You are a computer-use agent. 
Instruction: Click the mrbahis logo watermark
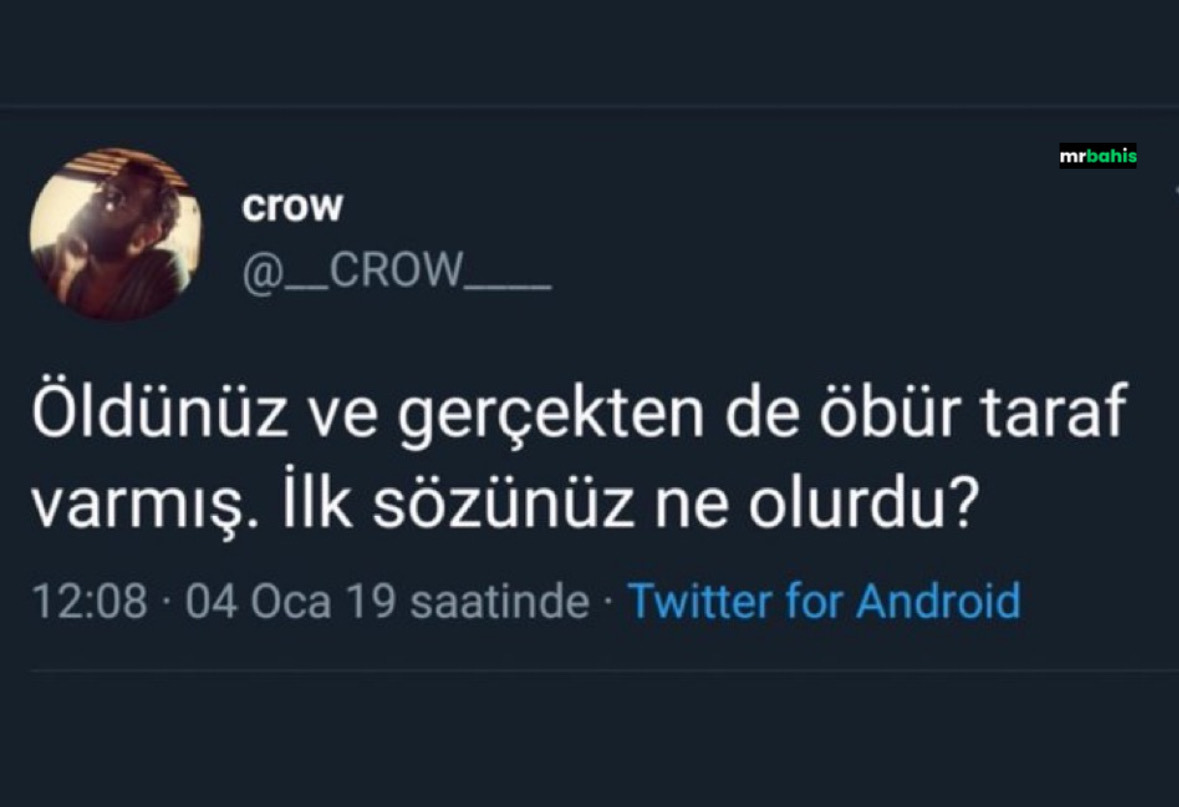pos(1097,156)
